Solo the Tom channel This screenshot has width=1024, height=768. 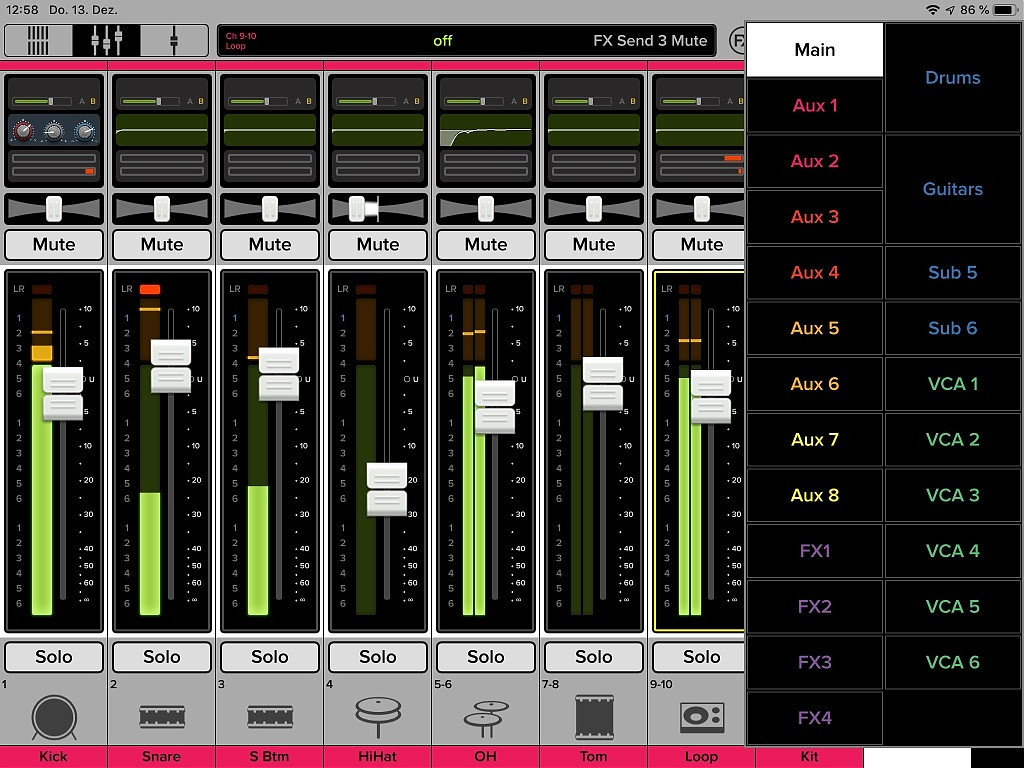594,657
